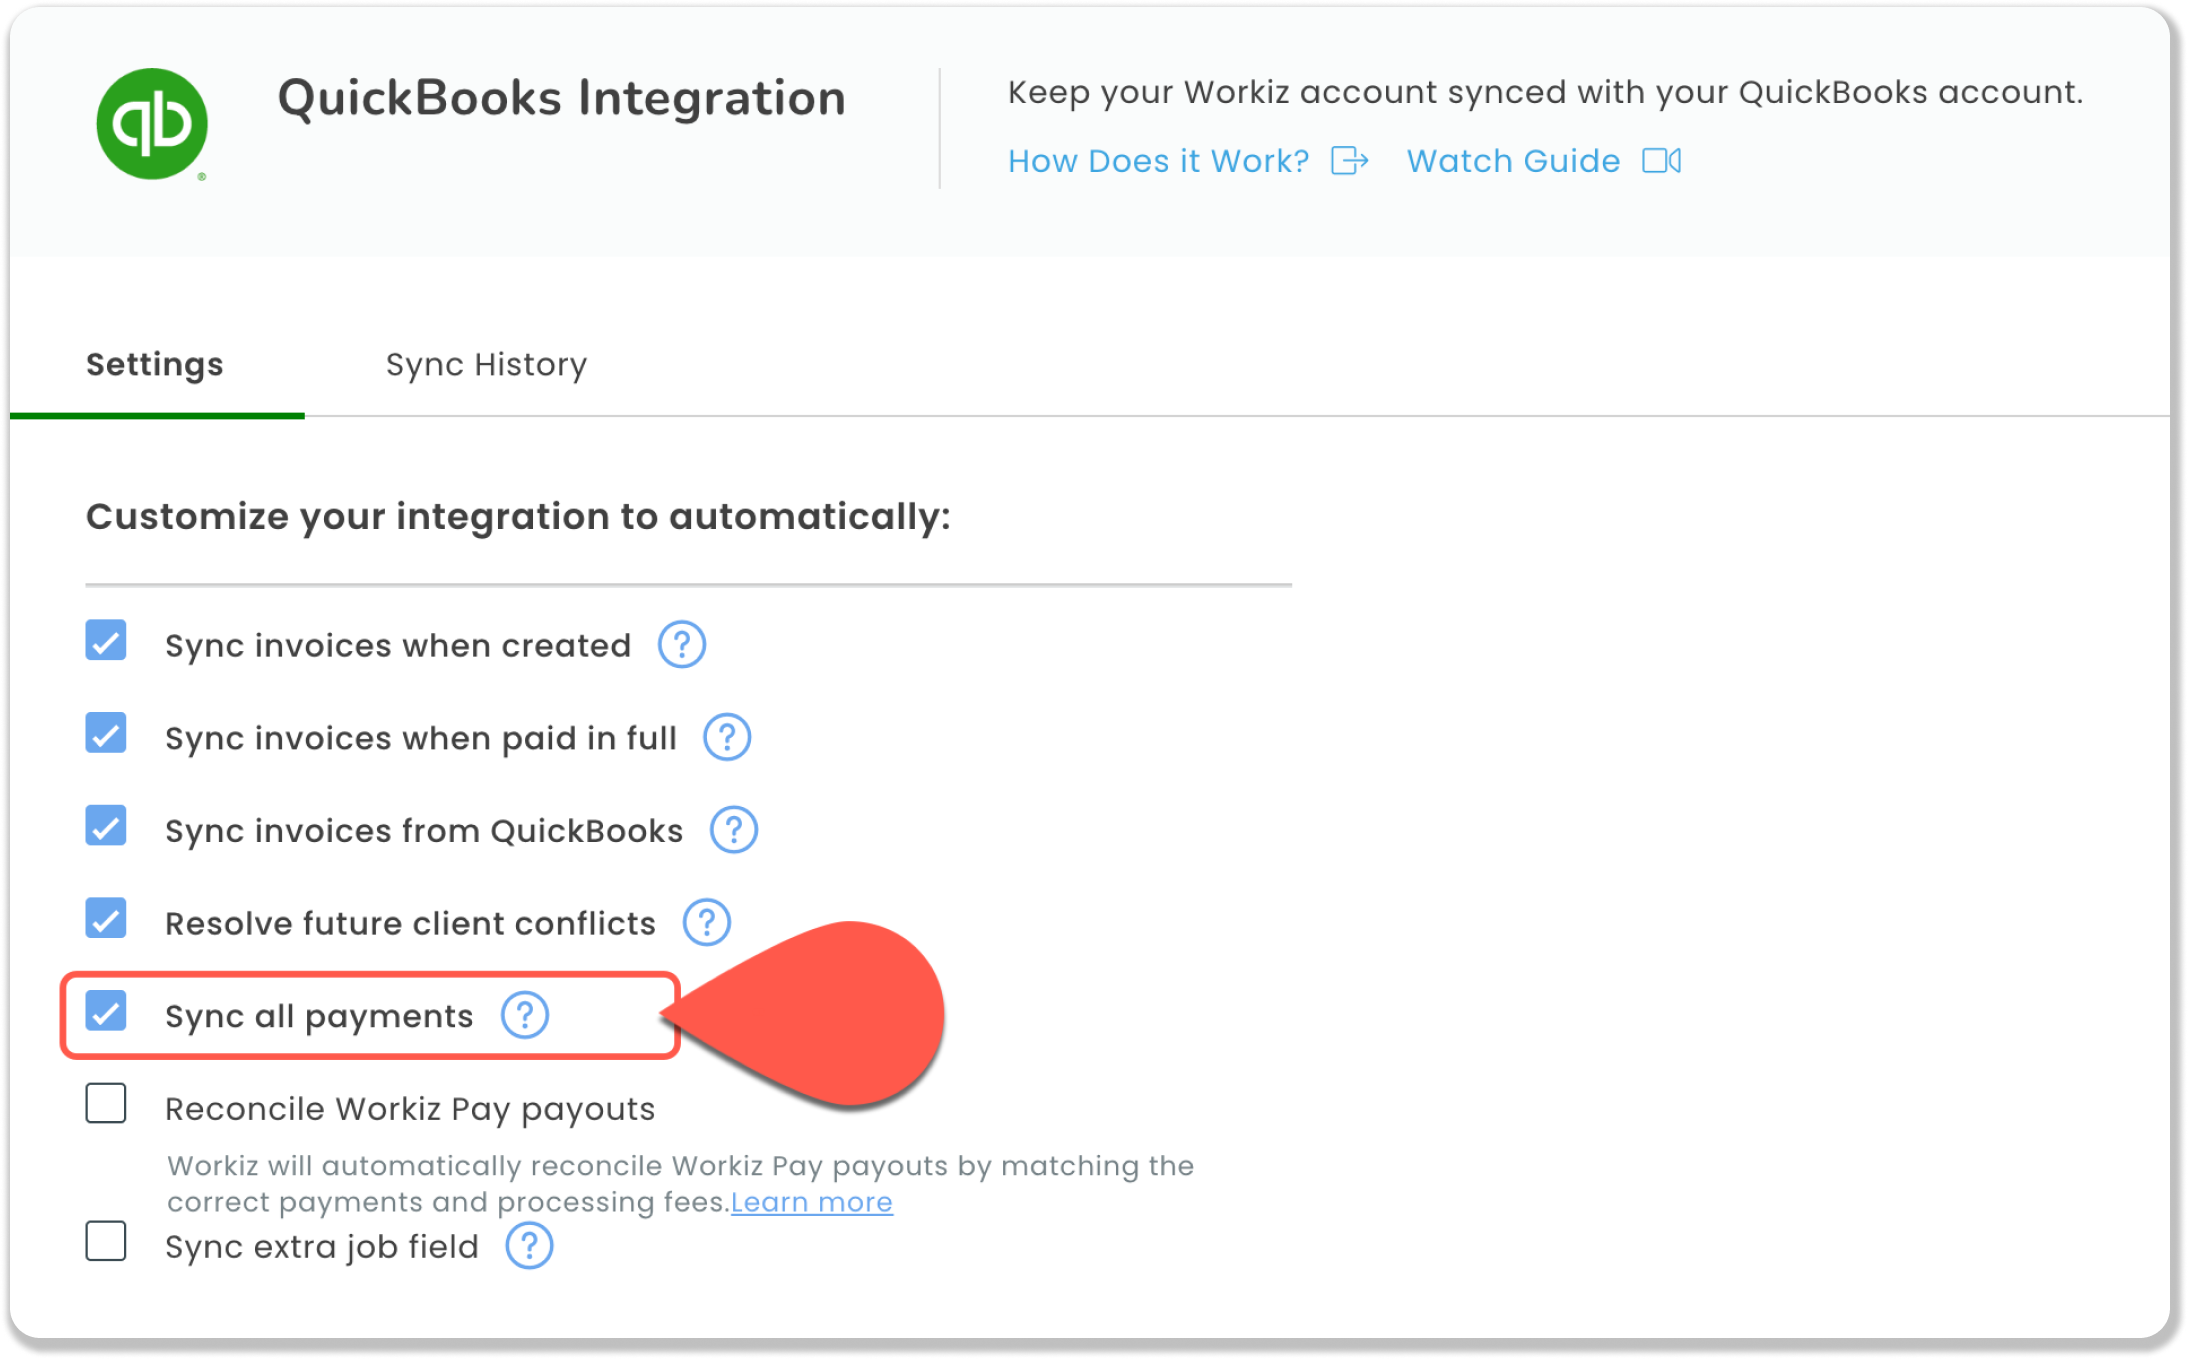Open help for Sync invoices from QuickBooks
The width and height of the screenshot is (2188, 1359).
coord(734,830)
